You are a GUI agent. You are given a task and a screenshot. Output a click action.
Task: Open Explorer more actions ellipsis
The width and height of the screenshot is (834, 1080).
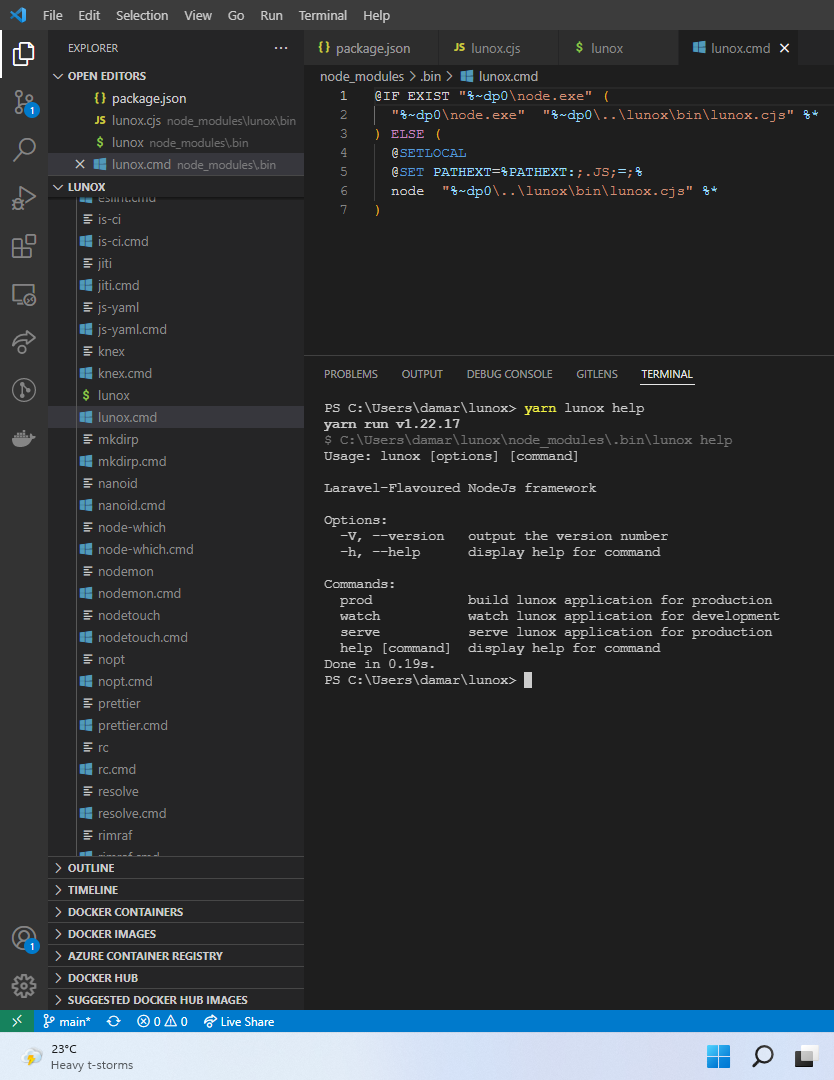click(x=281, y=48)
